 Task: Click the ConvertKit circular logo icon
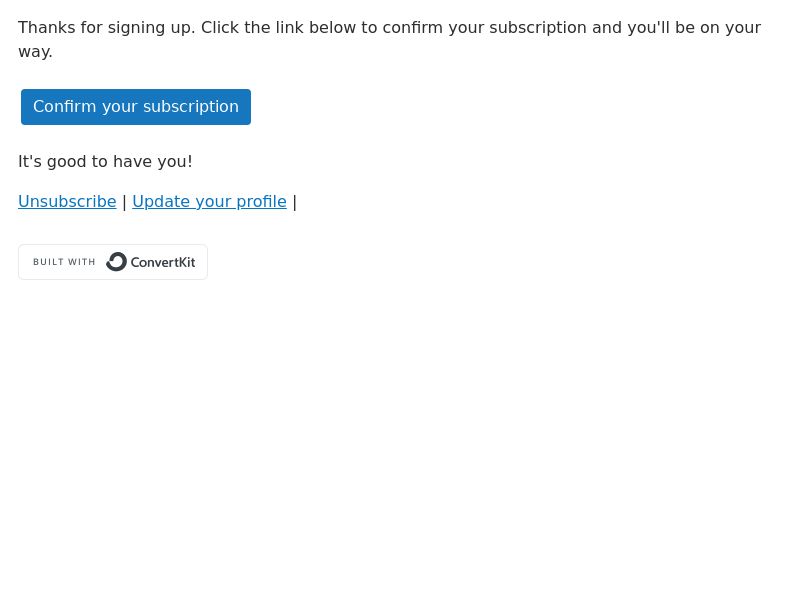(116, 262)
